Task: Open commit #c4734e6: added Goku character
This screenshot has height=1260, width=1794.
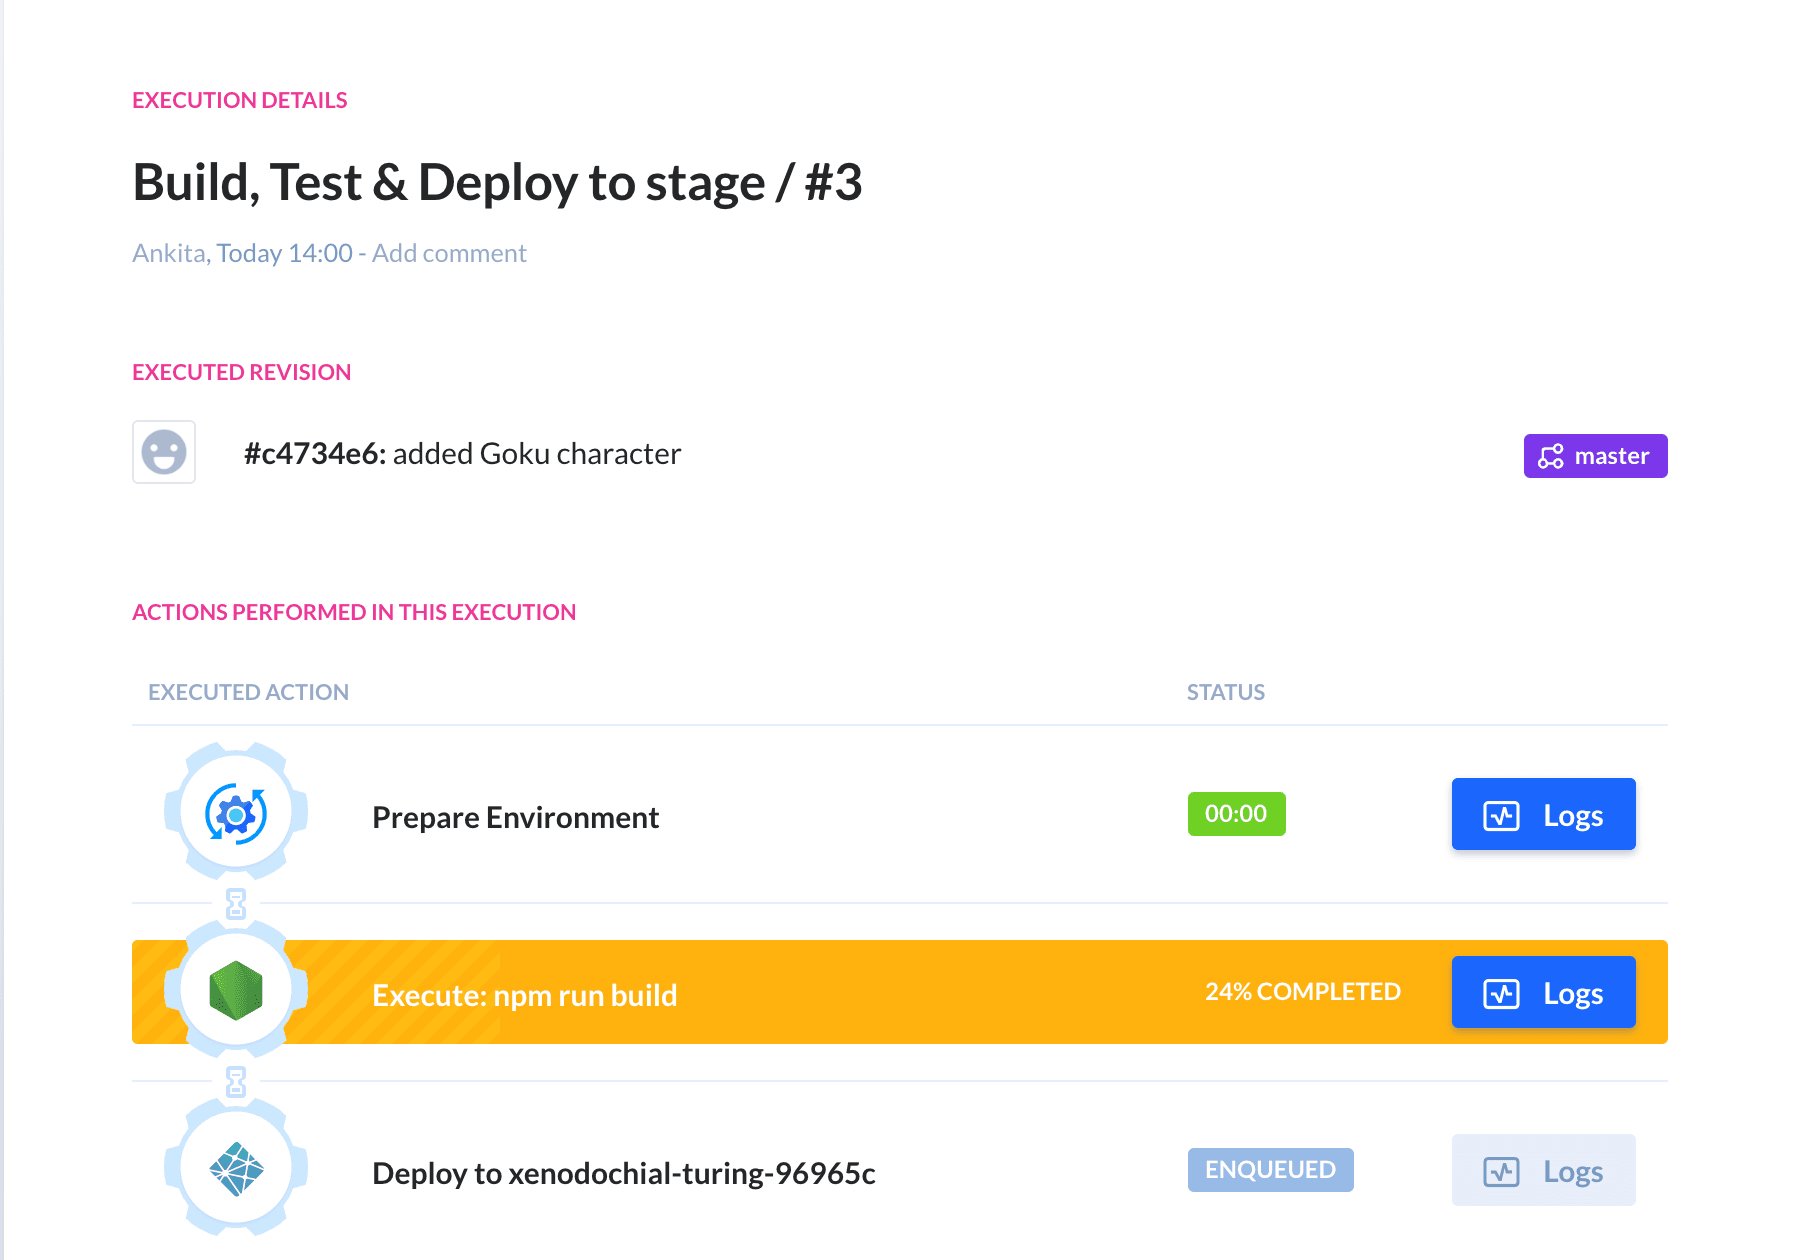Action: (x=462, y=453)
